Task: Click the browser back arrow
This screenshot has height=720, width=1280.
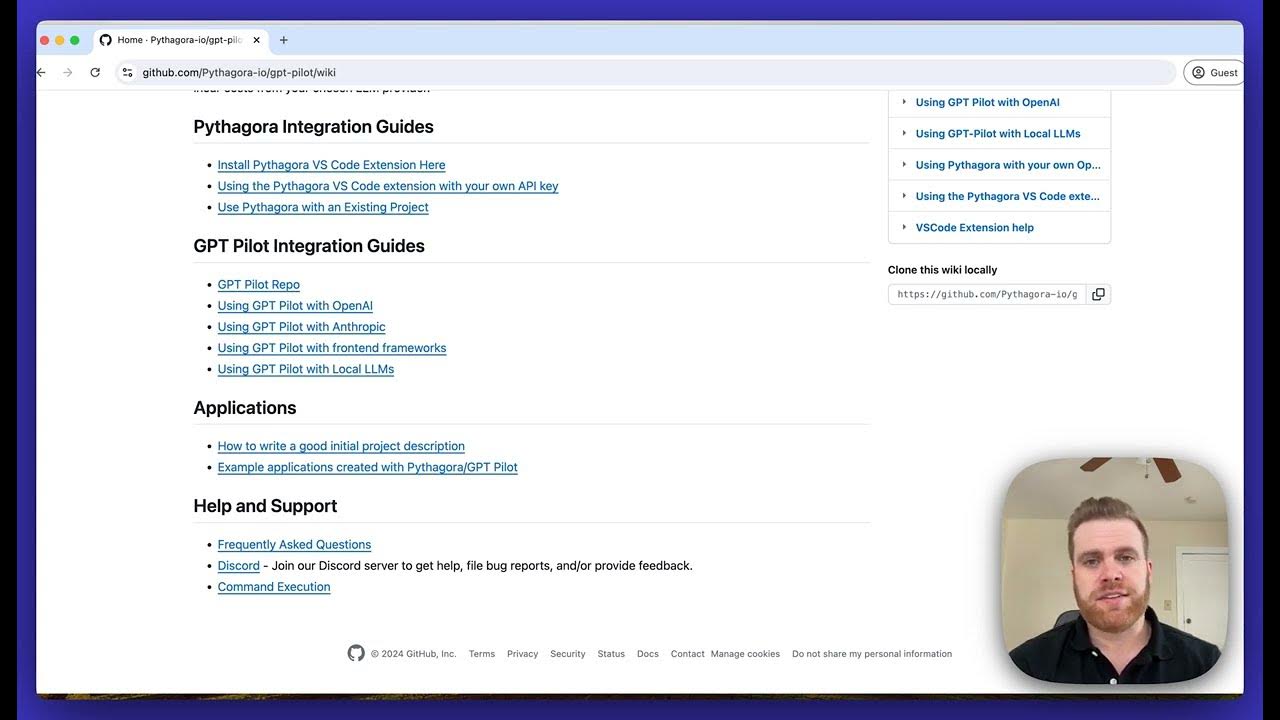Action: [x=41, y=72]
